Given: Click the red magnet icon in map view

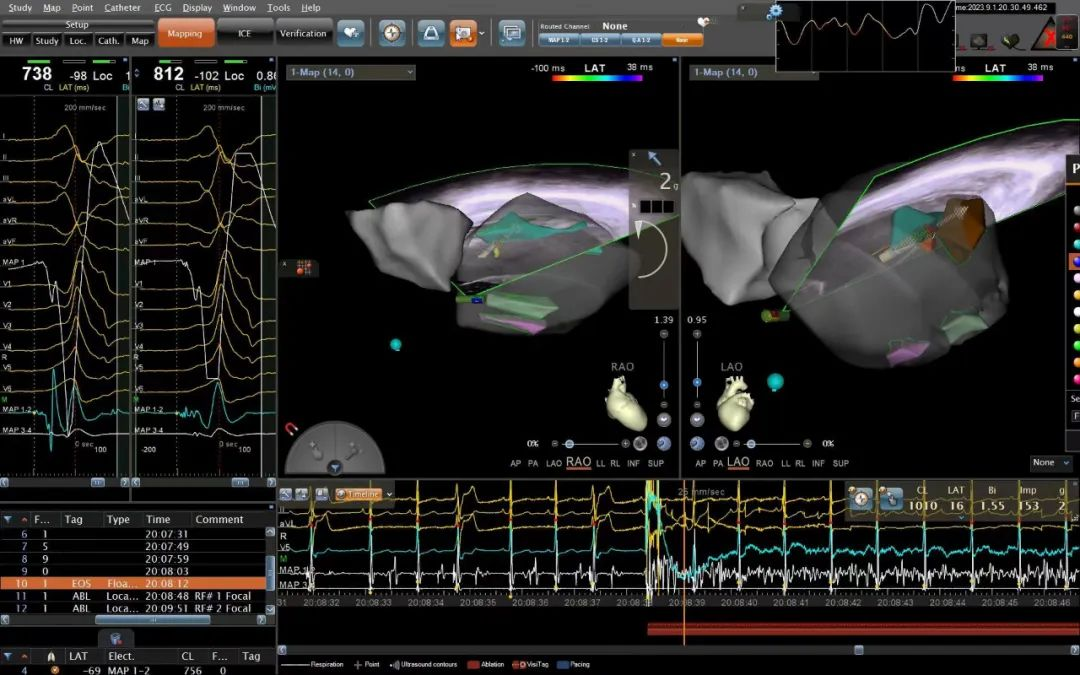Looking at the screenshot, I should [x=292, y=429].
